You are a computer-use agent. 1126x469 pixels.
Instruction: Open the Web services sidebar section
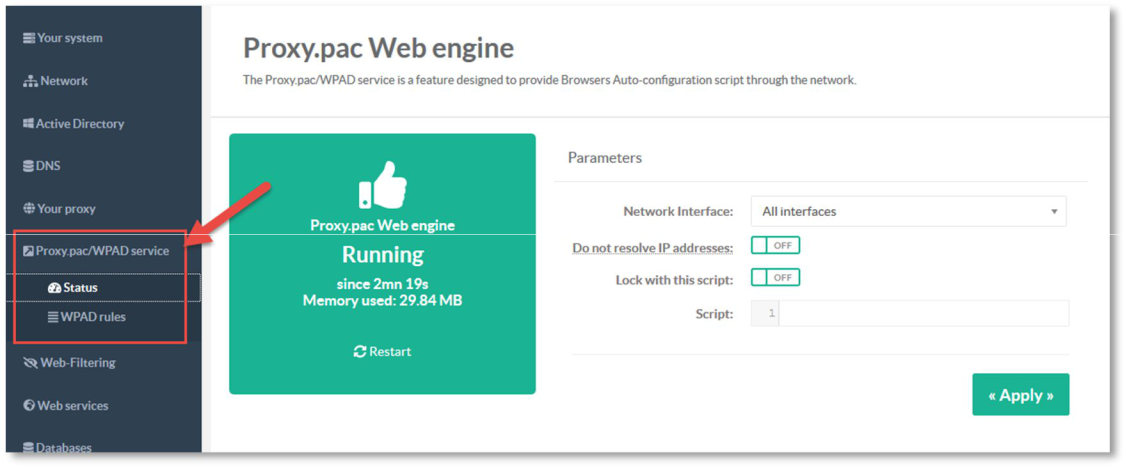72,406
